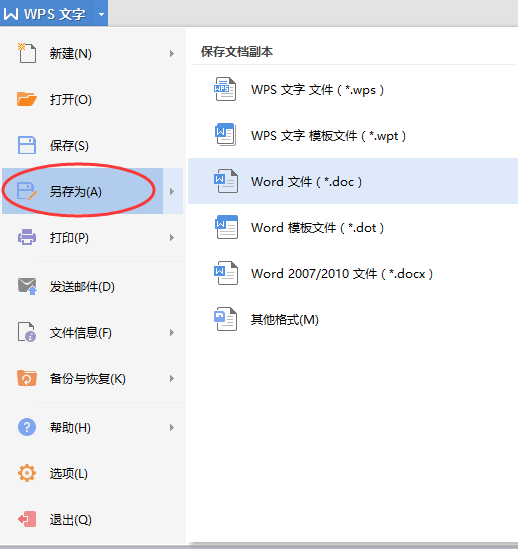Open 帮助(H) menu entry
518x549 pixels.
[x=92, y=427]
